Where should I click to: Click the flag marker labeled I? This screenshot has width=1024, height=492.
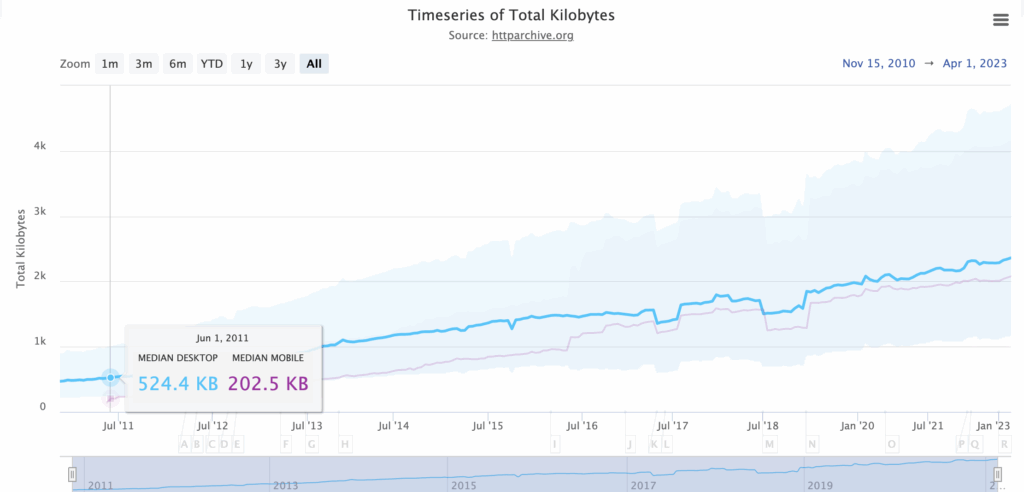tap(554, 444)
